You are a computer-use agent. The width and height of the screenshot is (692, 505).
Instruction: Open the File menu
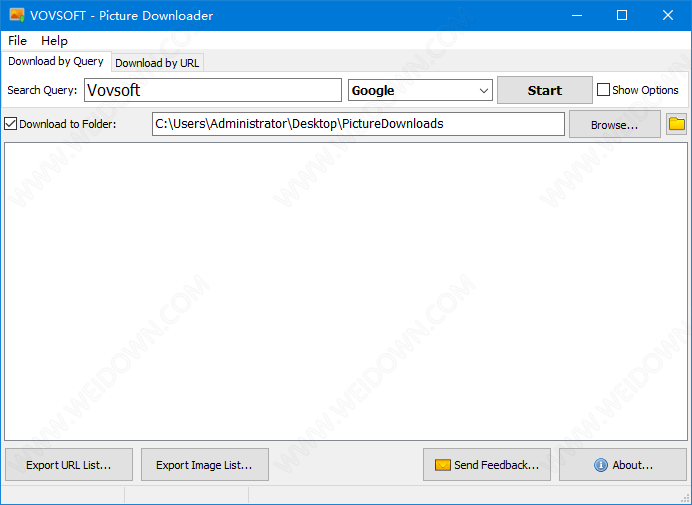[17, 41]
